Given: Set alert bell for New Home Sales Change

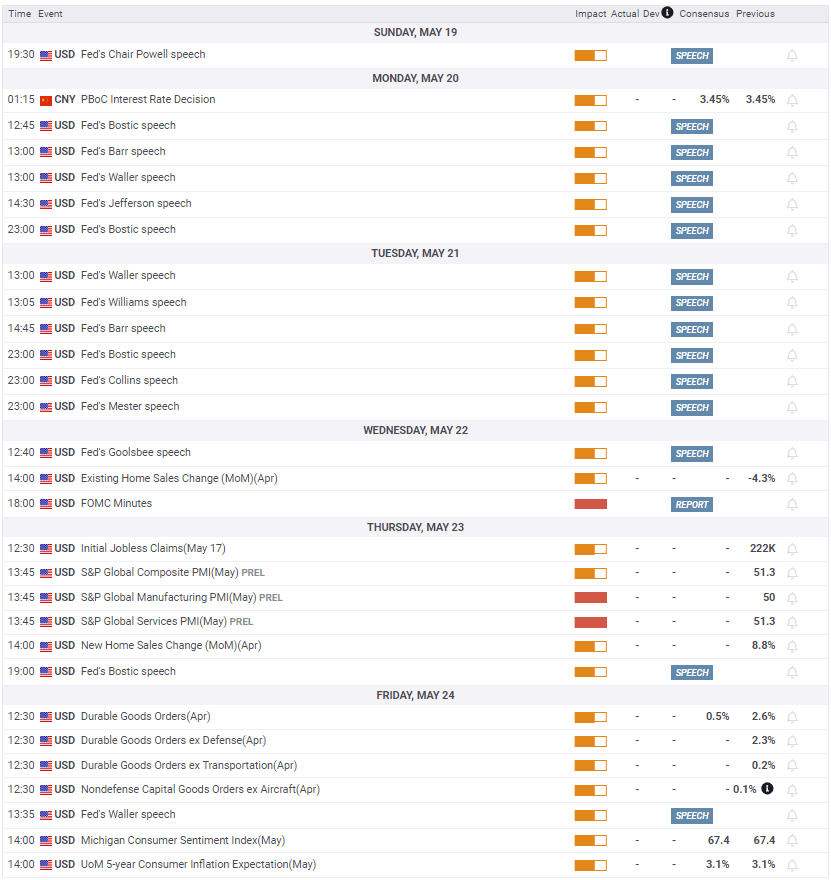Looking at the screenshot, I should [792, 647].
